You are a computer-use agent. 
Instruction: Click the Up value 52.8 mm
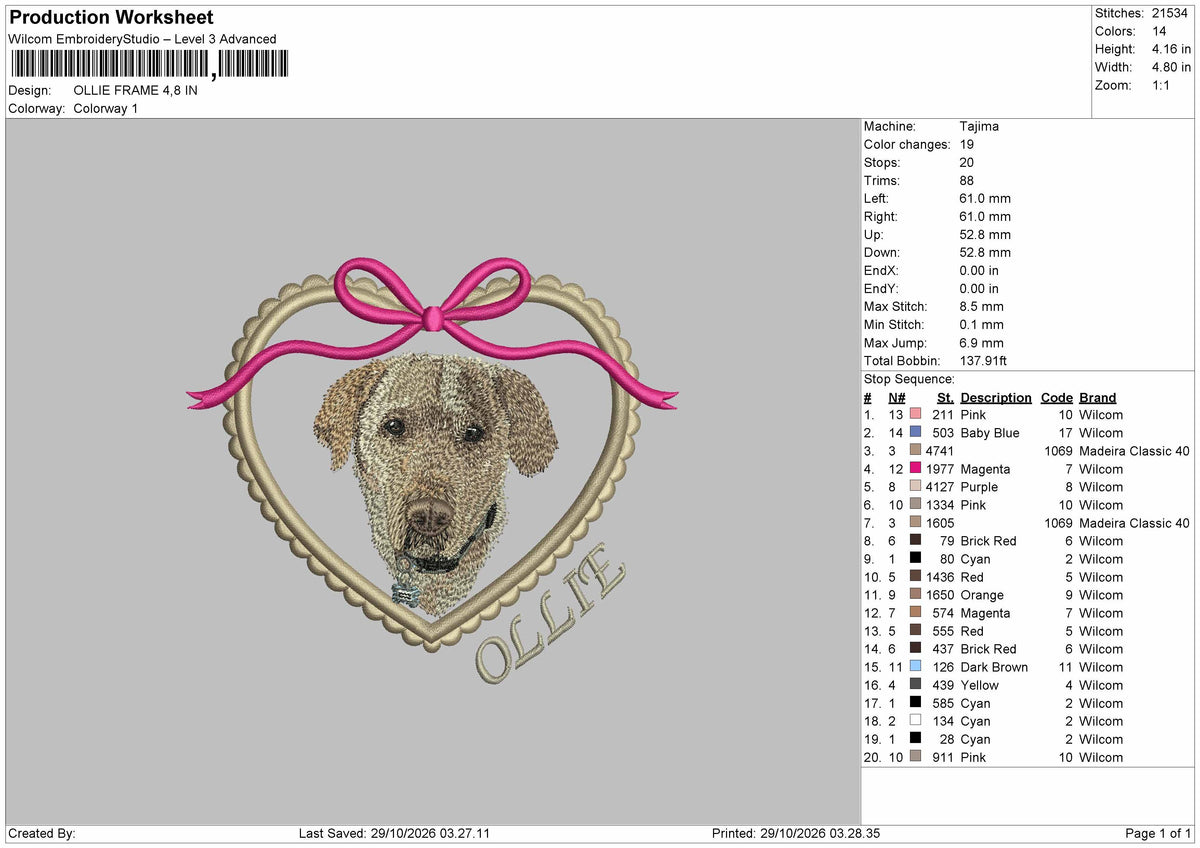coord(985,235)
